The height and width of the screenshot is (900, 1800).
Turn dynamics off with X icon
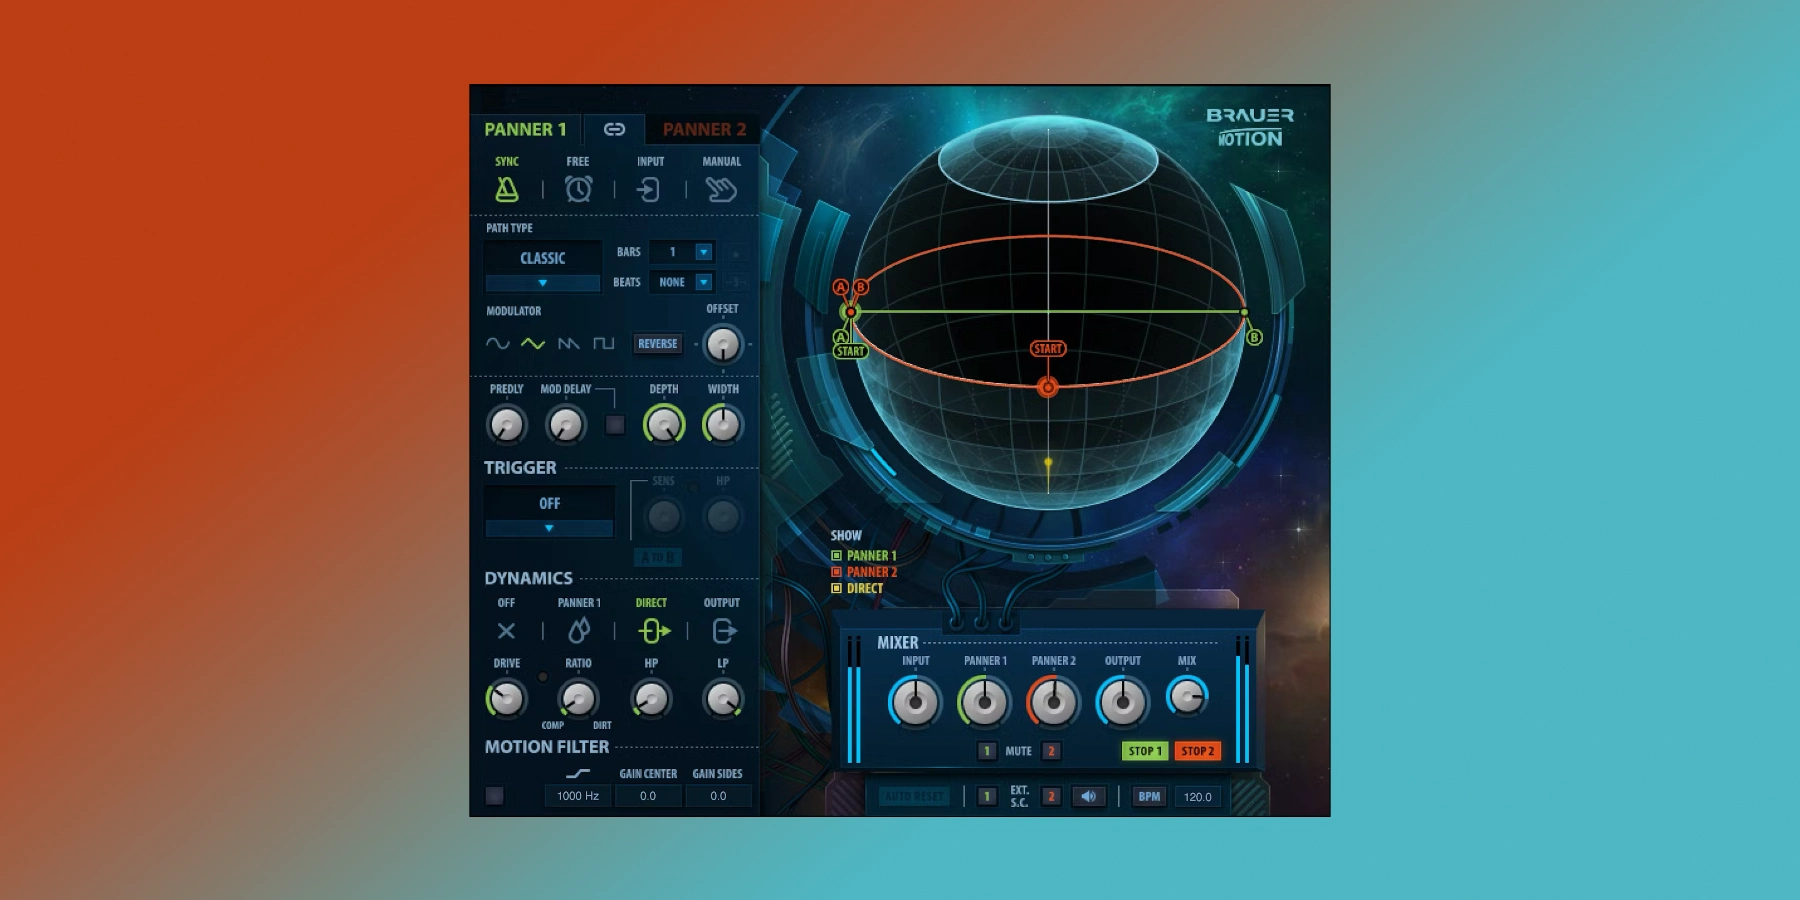click(506, 631)
